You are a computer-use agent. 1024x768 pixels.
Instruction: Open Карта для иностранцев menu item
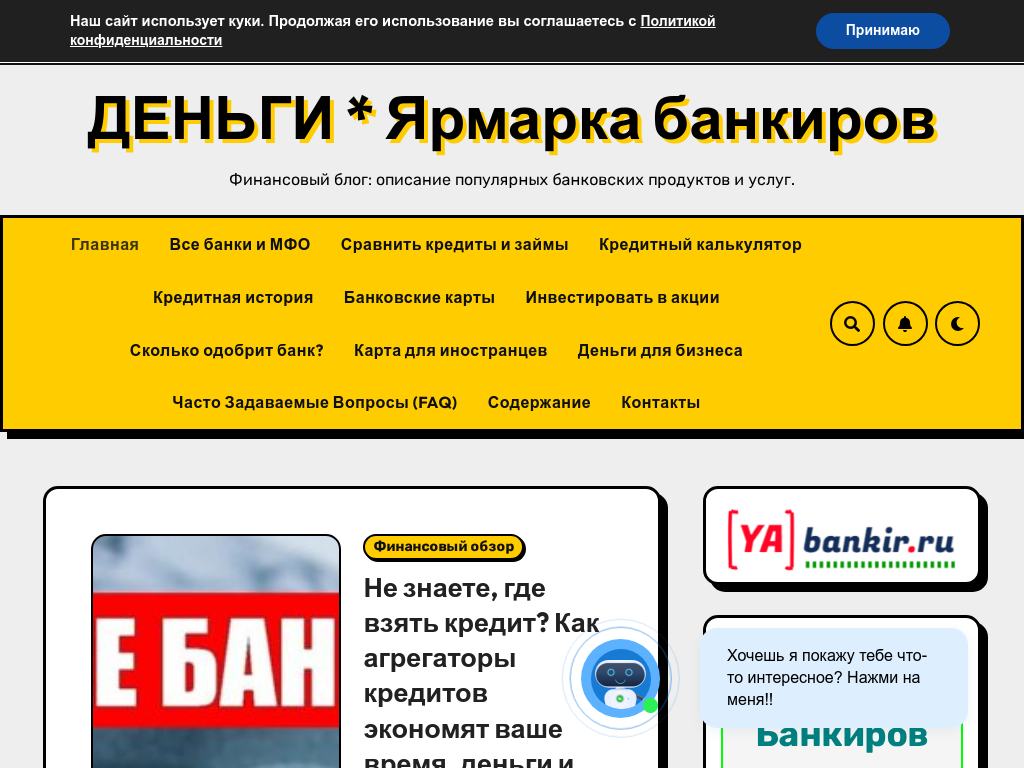coord(451,351)
